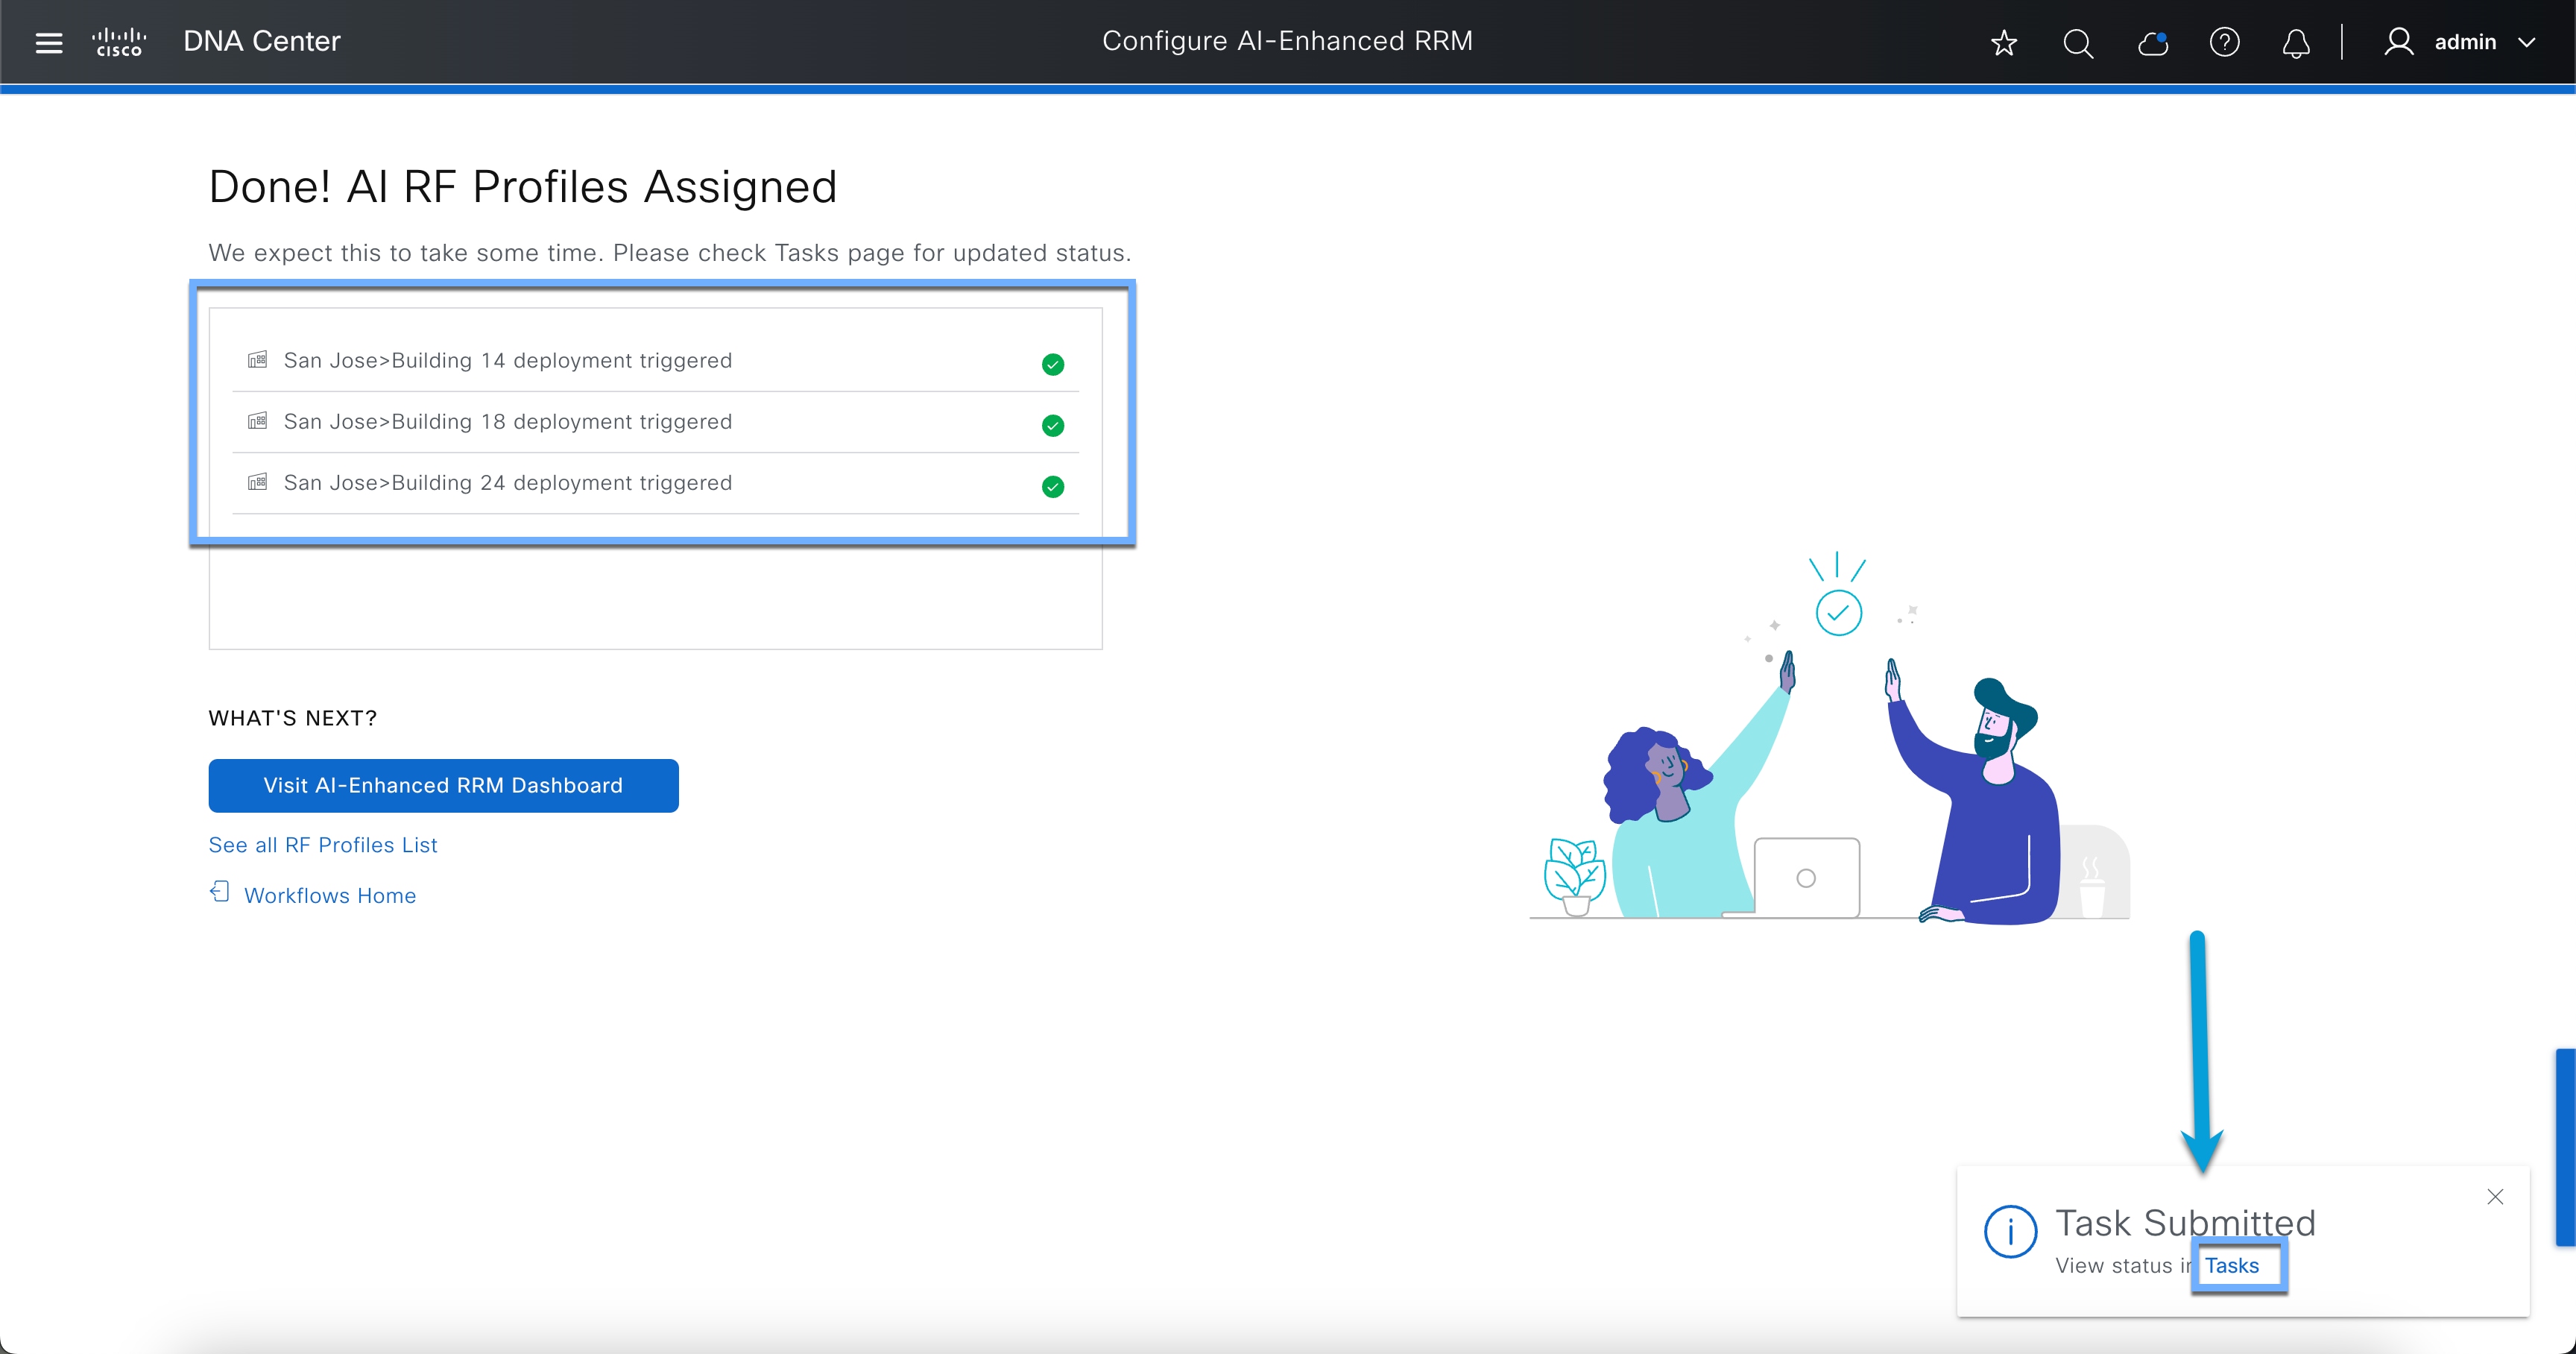Click the building icon beside Building 24 deployment
Screen dimensions: 2576x1354
point(257,482)
